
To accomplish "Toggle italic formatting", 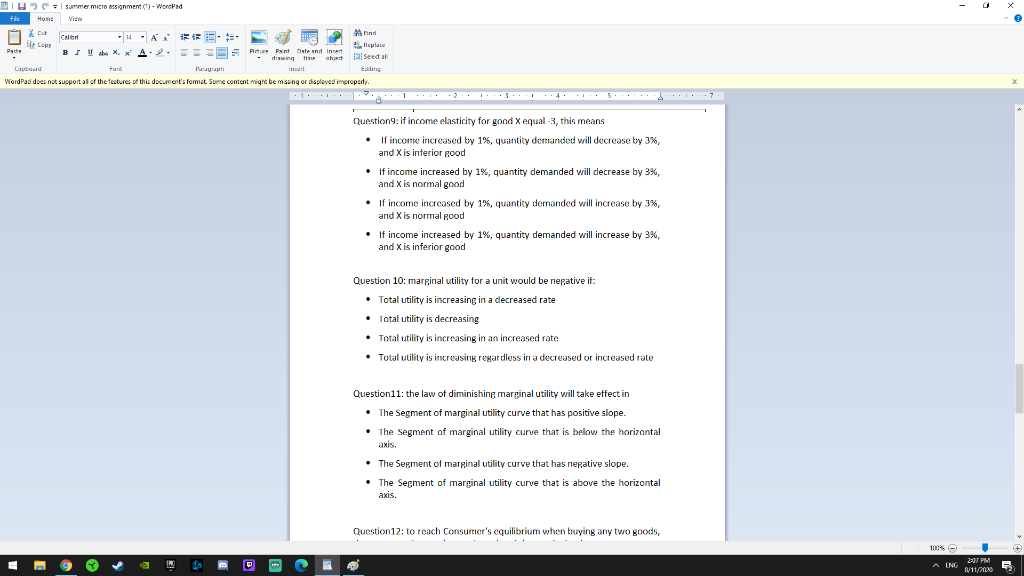I will pyautogui.click(x=77, y=50).
